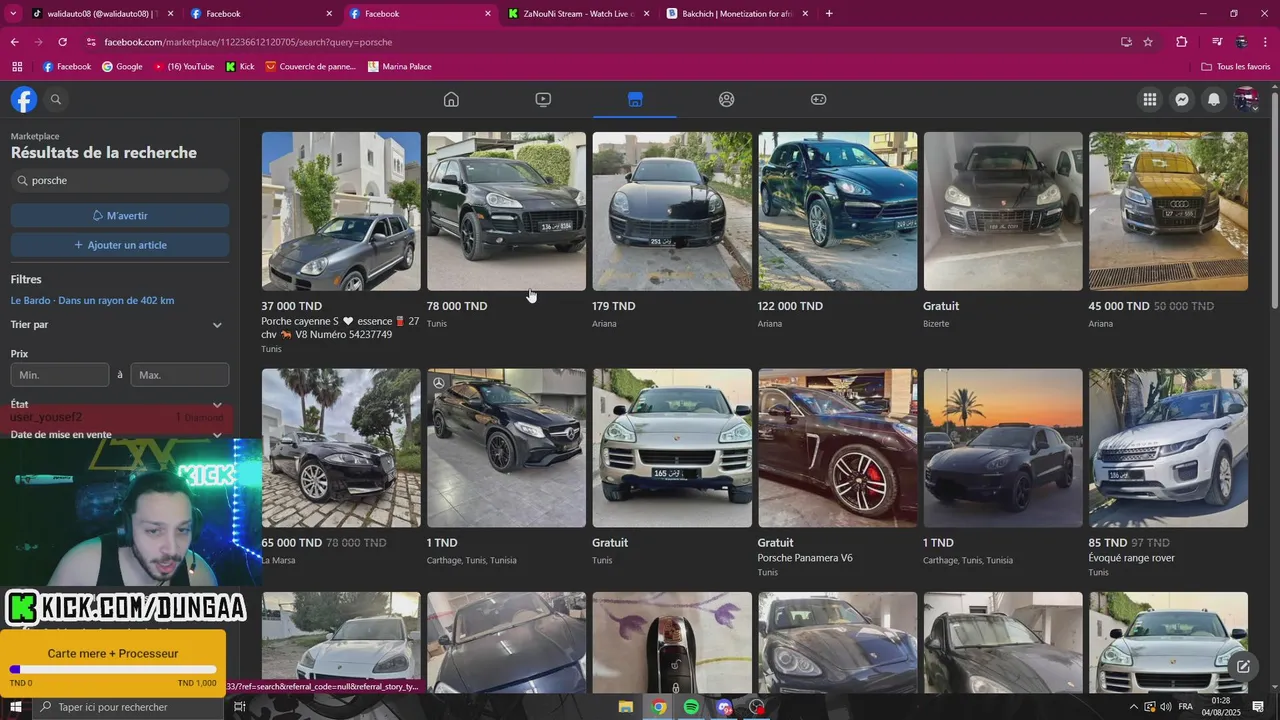The height and width of the screenshot is (720, 1280).
Task: Launch Chrome from the taskbar
Action: (659, 707)
